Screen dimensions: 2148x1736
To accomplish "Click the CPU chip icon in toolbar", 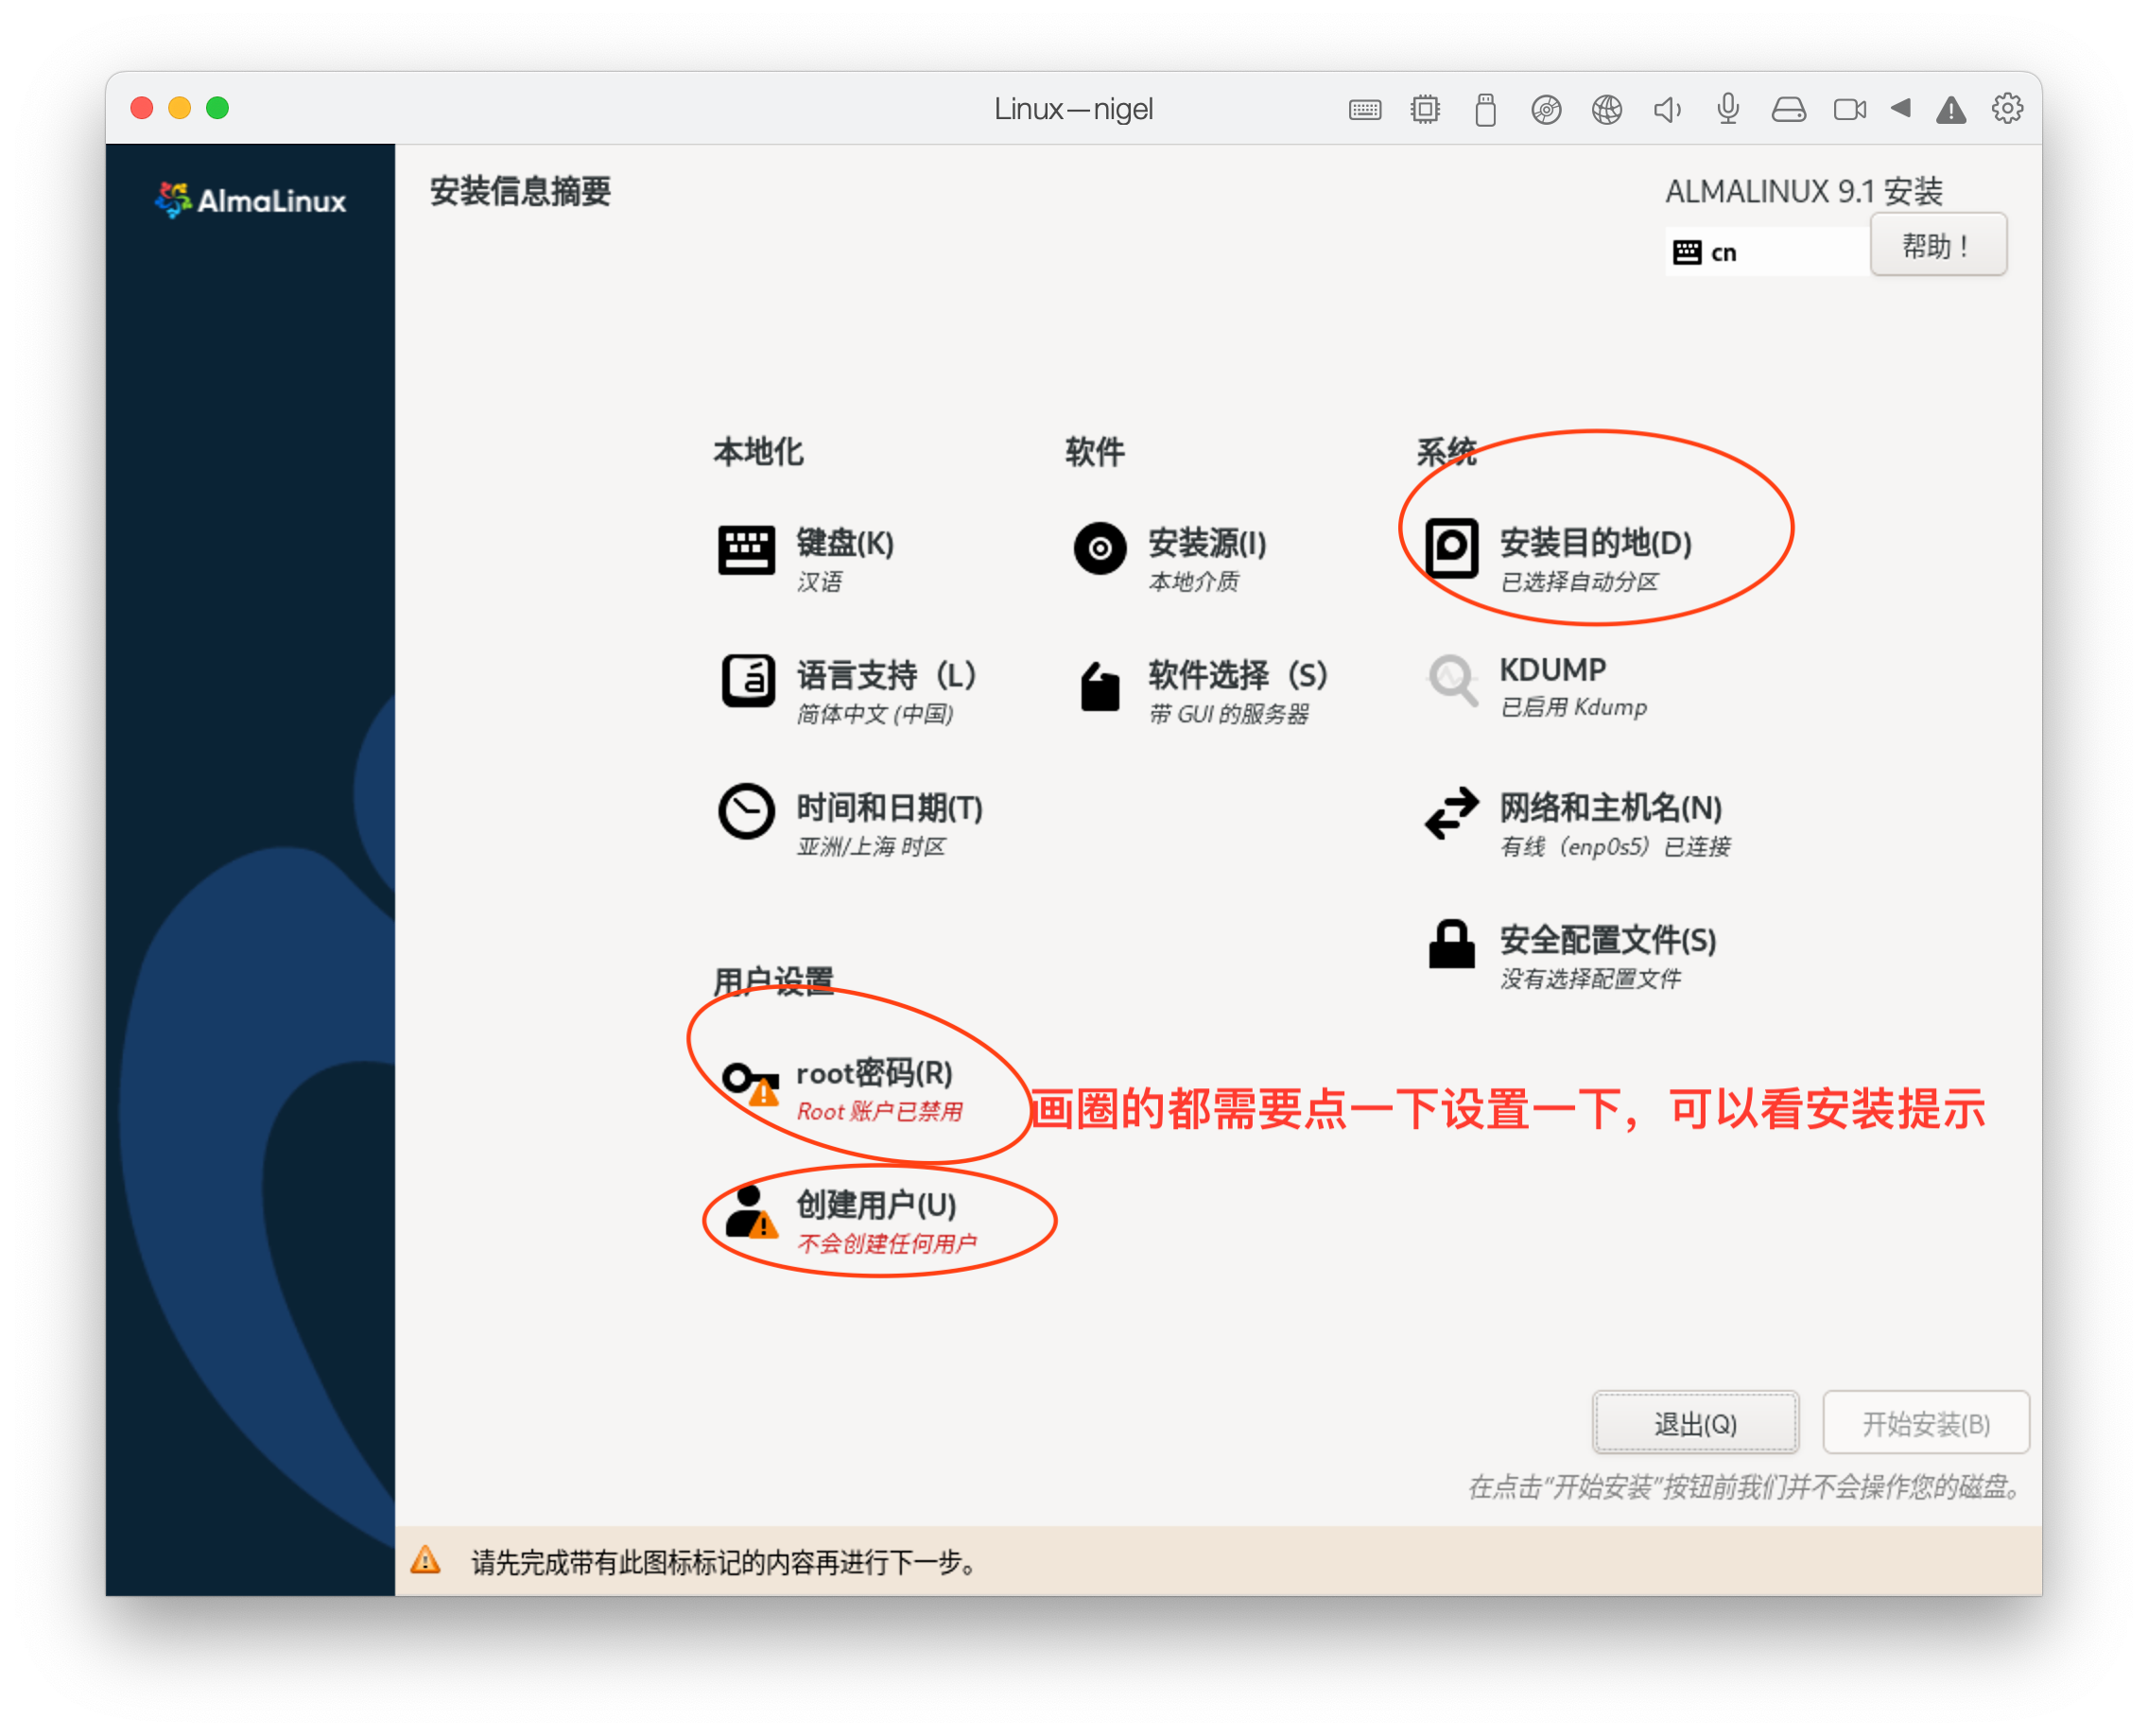I will (x=1425, y=109).
